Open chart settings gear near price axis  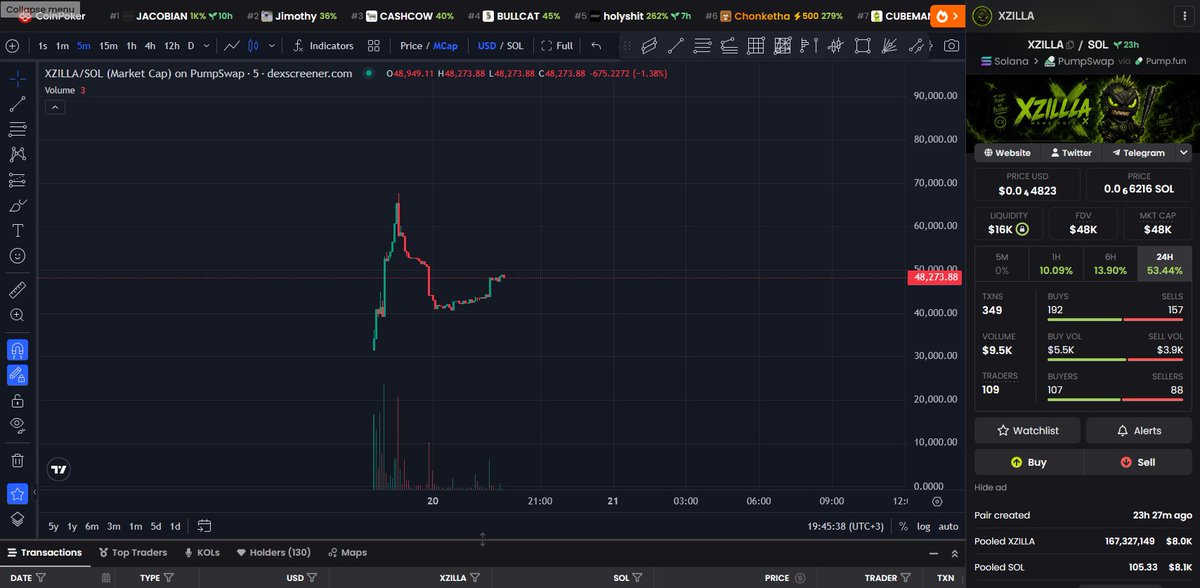[937, 501]
